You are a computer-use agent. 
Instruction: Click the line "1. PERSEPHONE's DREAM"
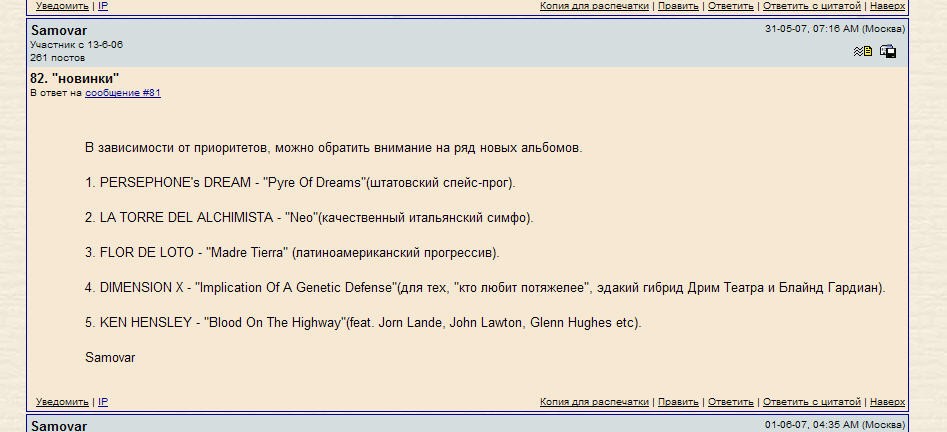300,183
